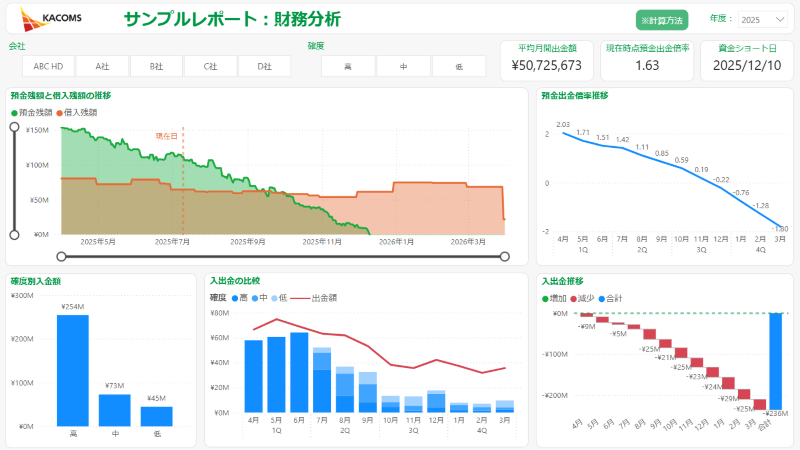
Task: Click the 中 bar showing ¥73M
Action: point(114,410)
